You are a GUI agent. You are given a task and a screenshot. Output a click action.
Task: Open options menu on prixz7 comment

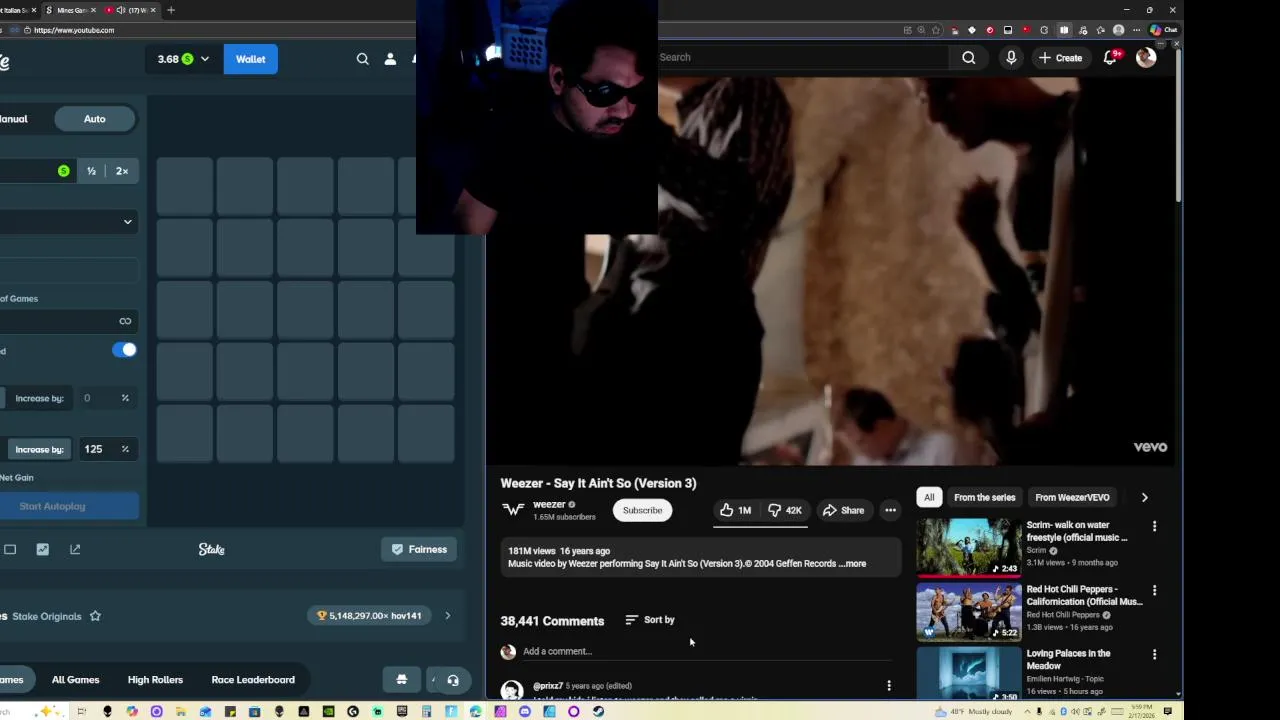(x=888, y=685)
